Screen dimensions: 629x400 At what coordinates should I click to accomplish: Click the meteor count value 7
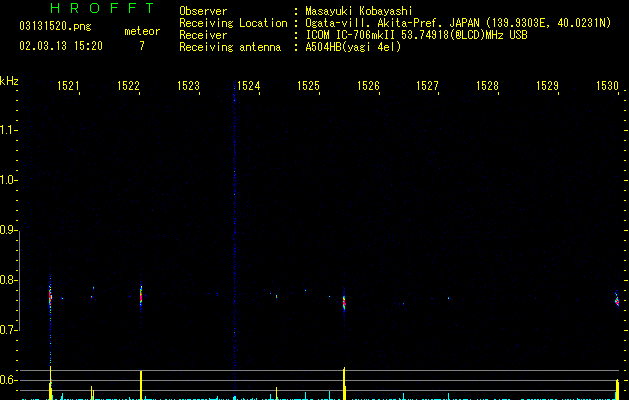142,46
